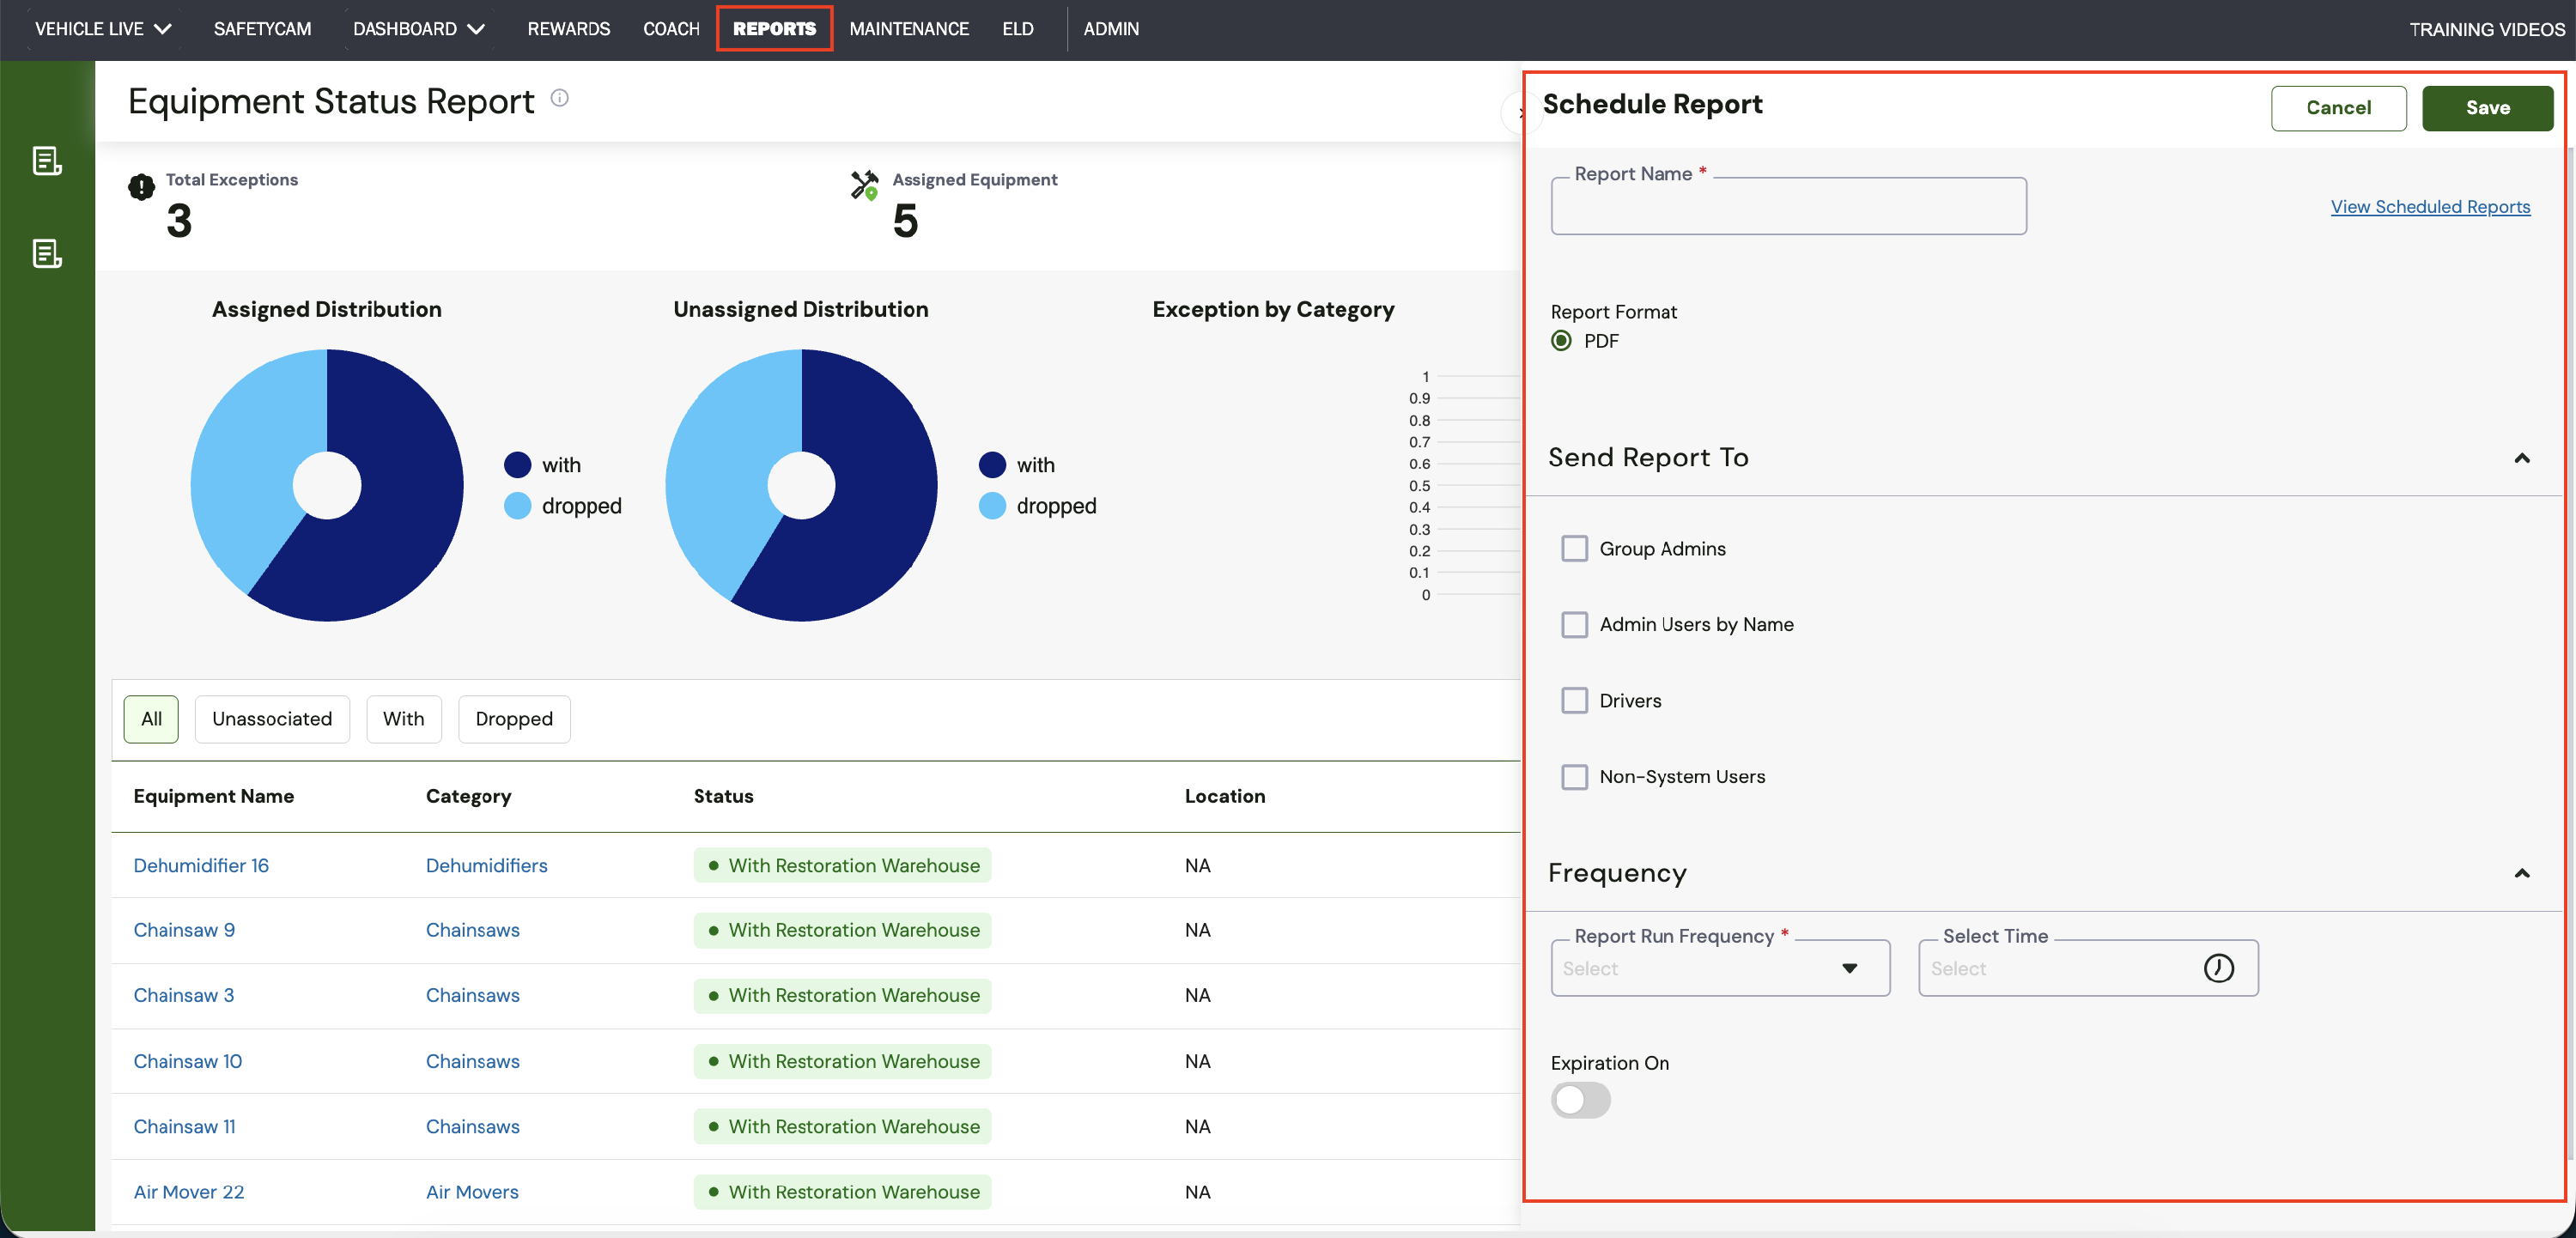Viewport: 2576px width, 1238px height.
Task: Open the Dashboard menu
Action: [x=418, y=29]
